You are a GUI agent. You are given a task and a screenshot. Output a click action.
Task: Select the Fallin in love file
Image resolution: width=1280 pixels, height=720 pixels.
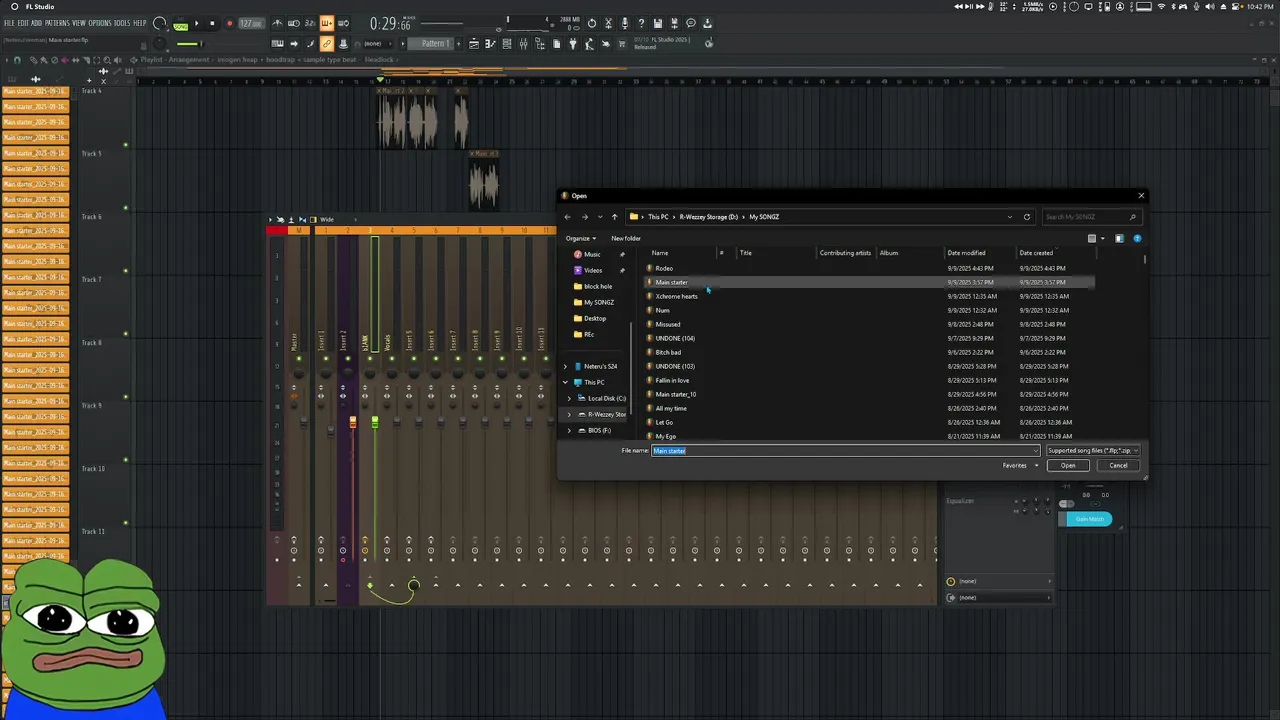pos(672,380)
